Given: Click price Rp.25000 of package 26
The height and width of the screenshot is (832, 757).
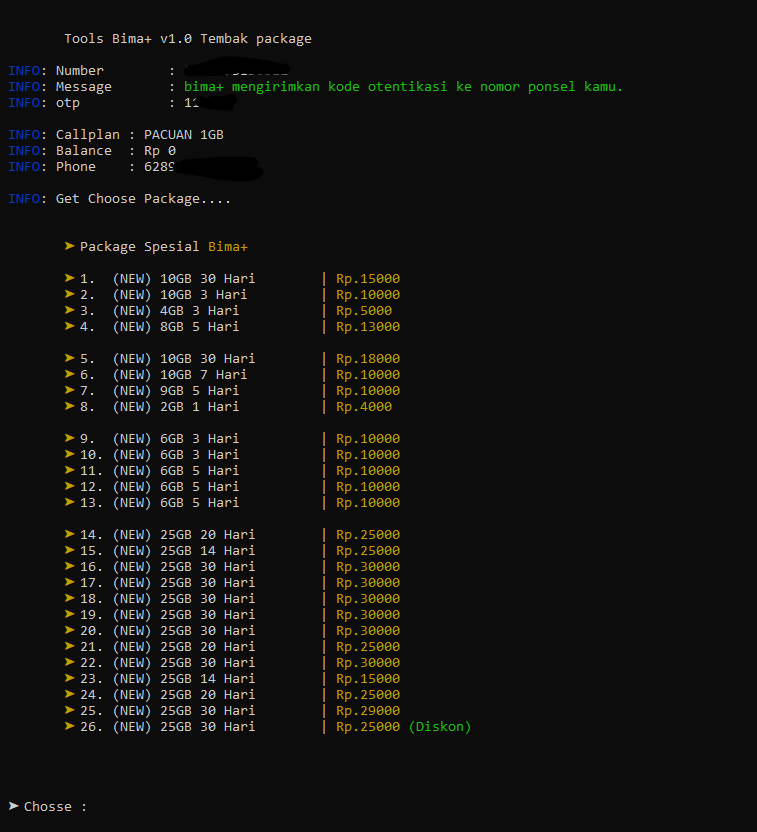Looking at the screenshot, I should 368,726.
